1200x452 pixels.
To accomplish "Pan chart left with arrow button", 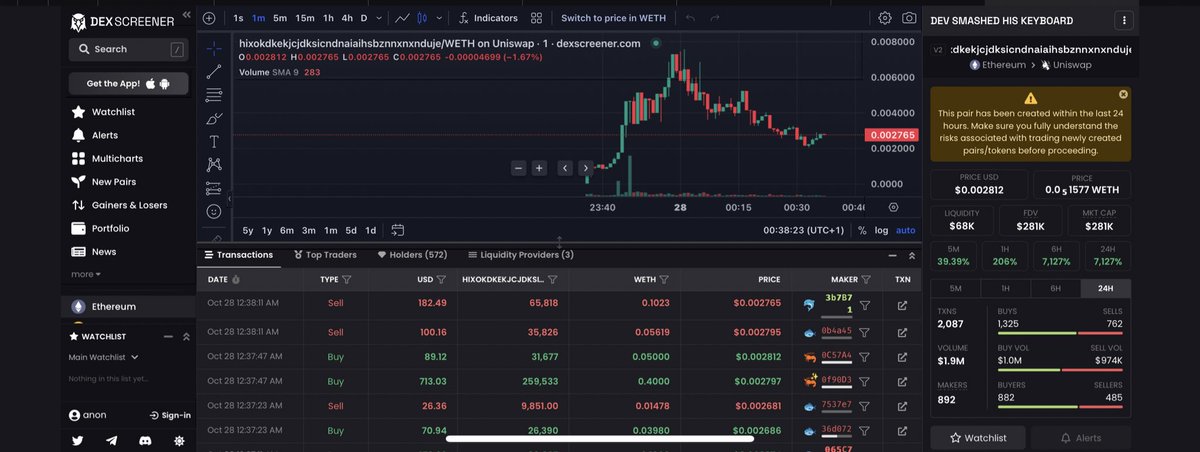I will [565, 168].
